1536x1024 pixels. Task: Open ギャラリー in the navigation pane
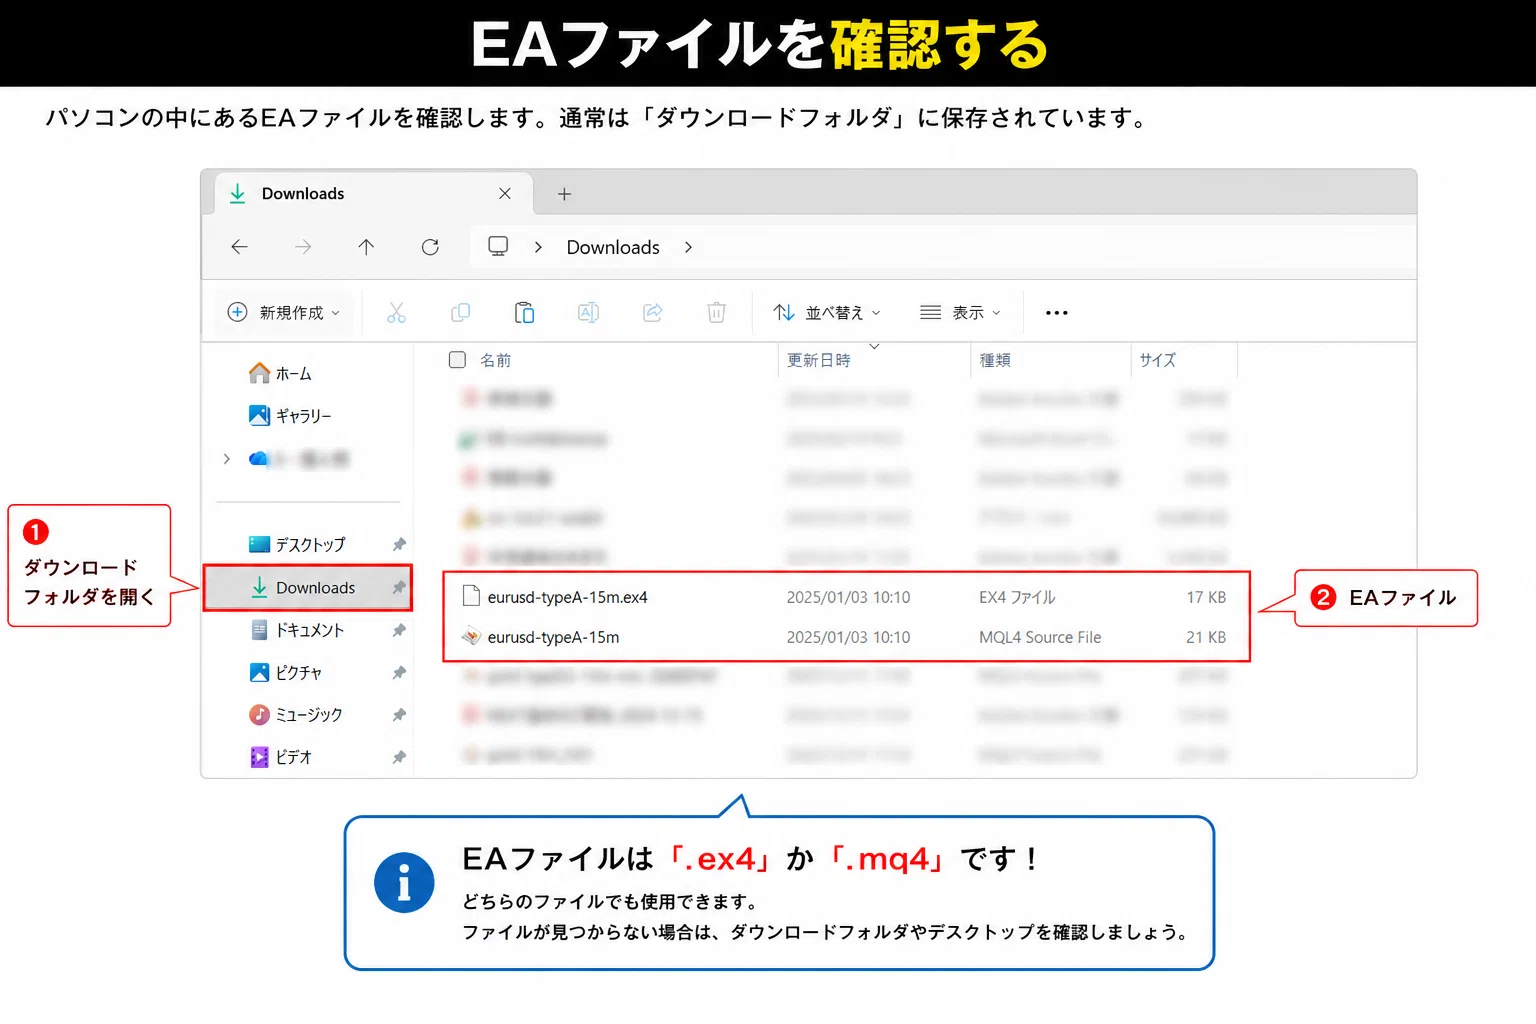[x=290, y=416]
